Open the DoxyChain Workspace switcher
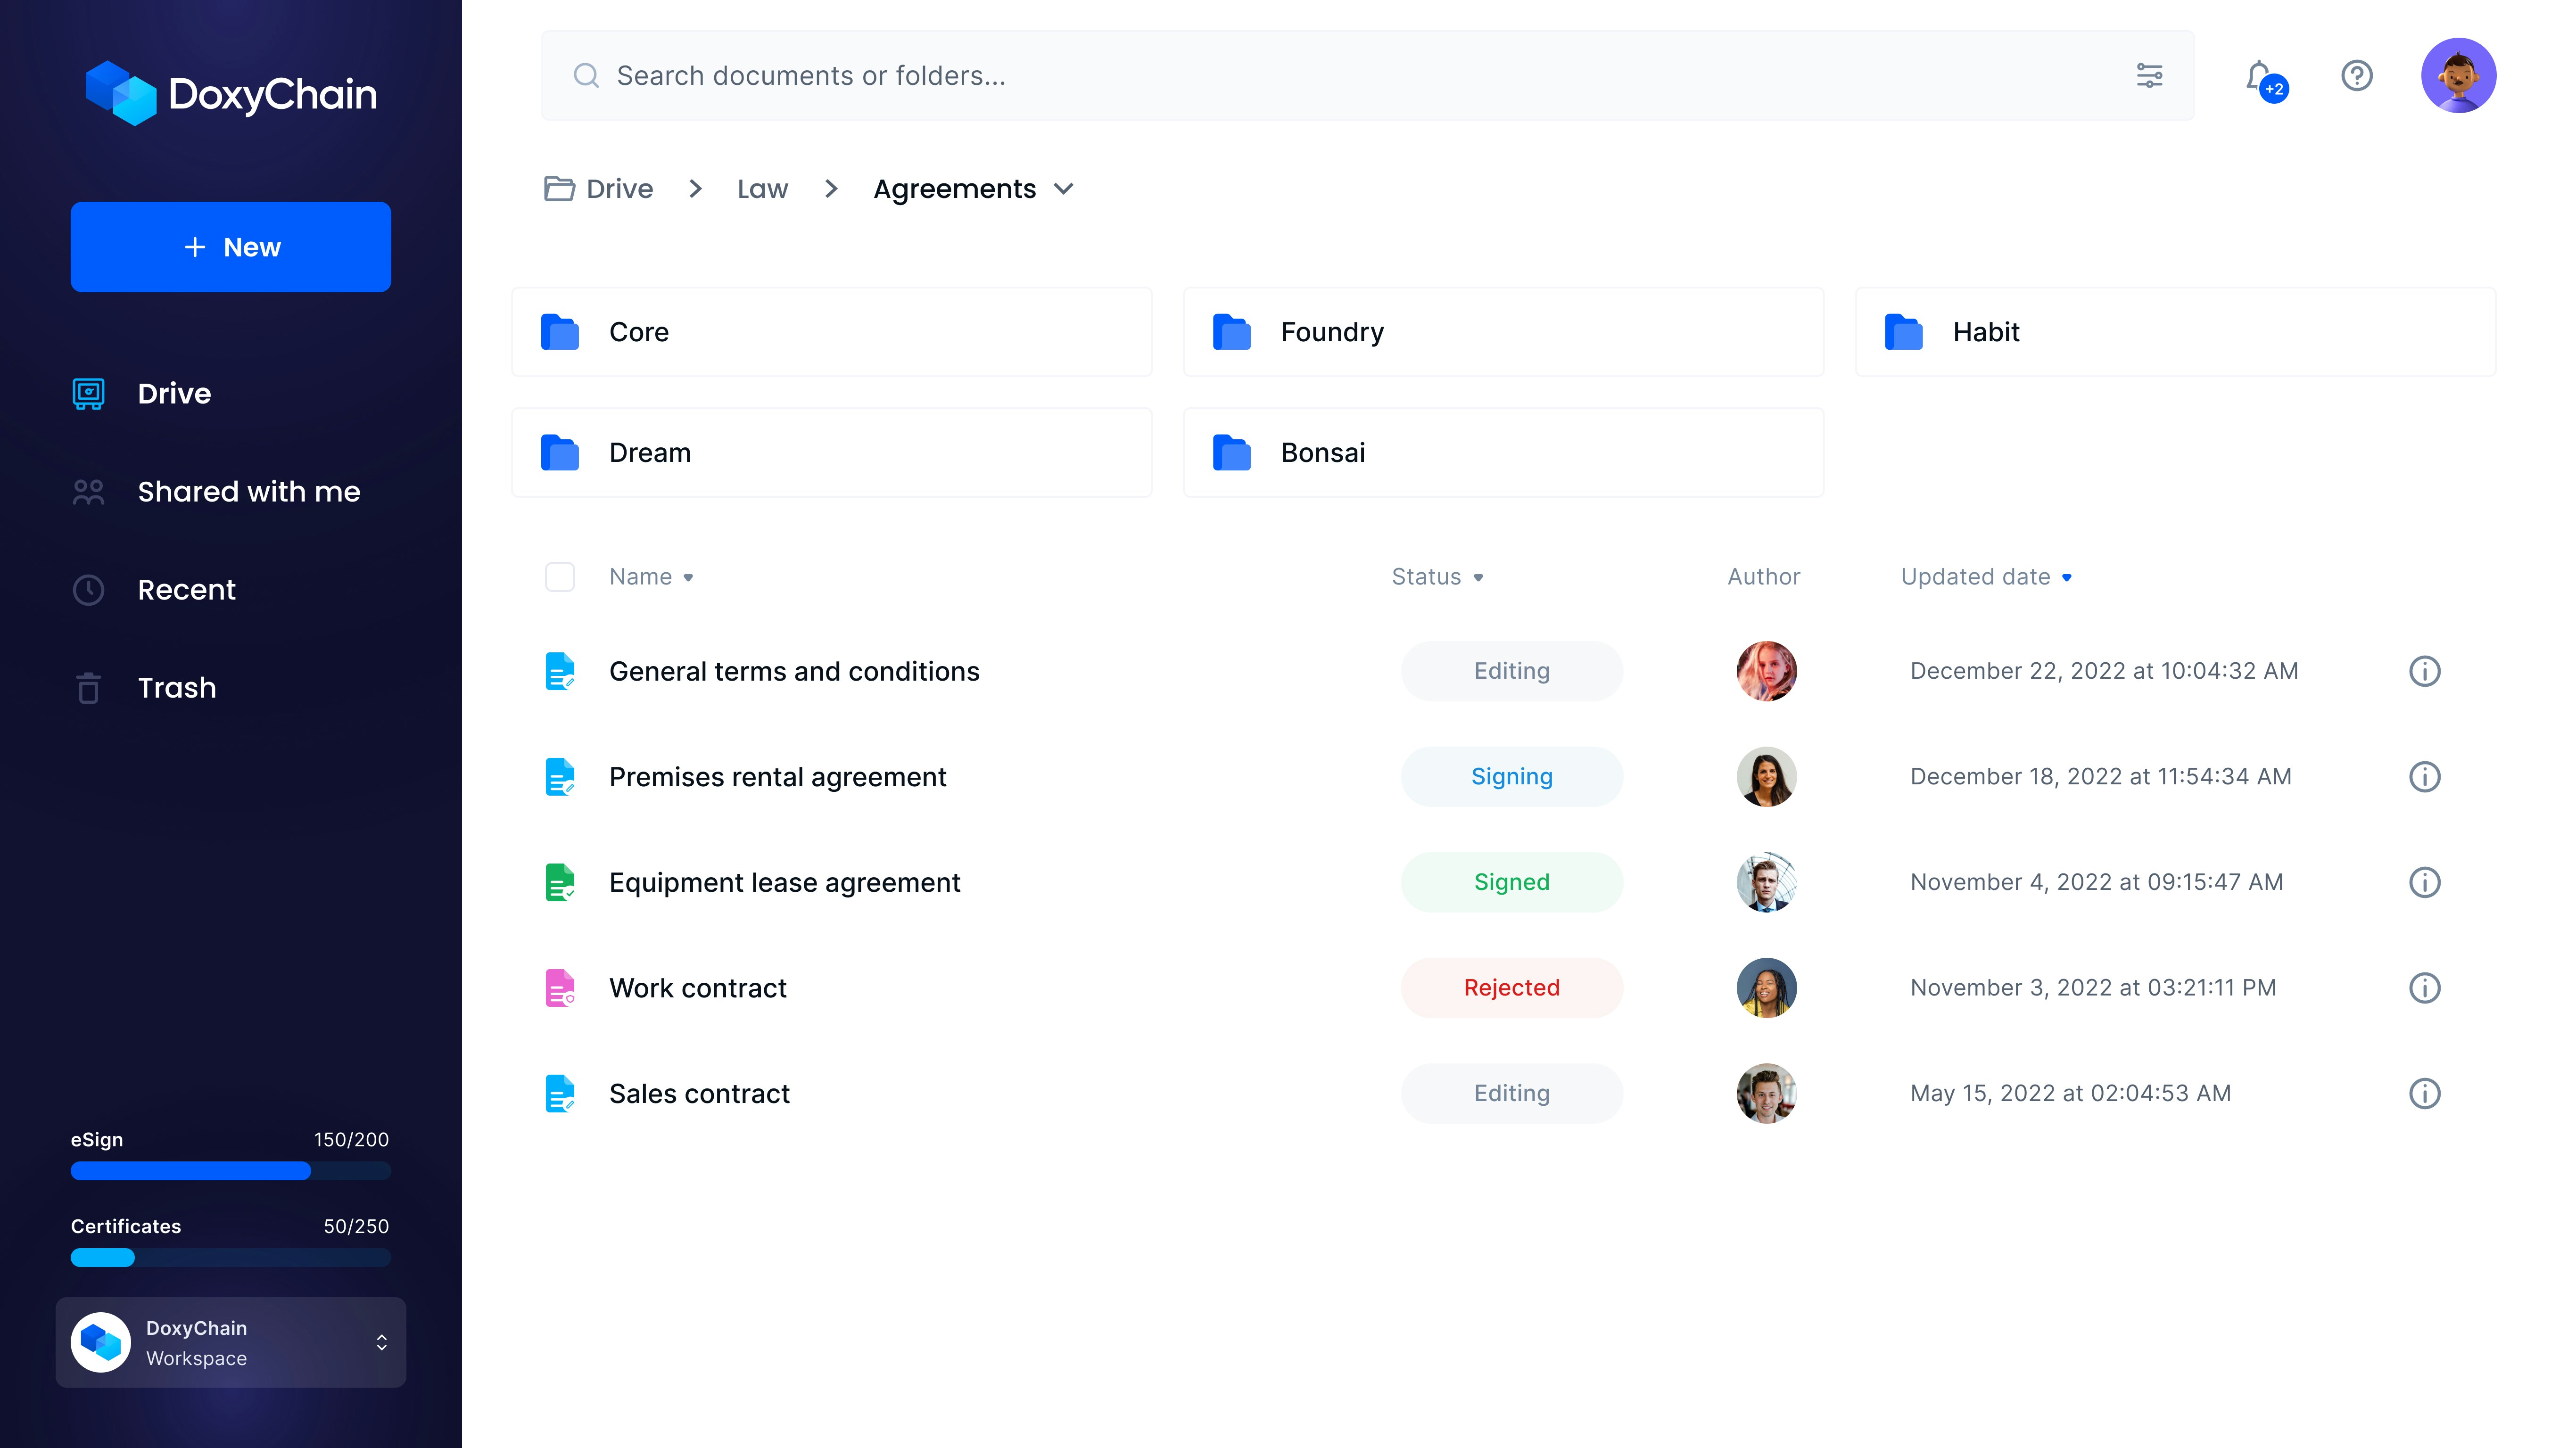The image size is (2576, 1448). coord(231,1342)
